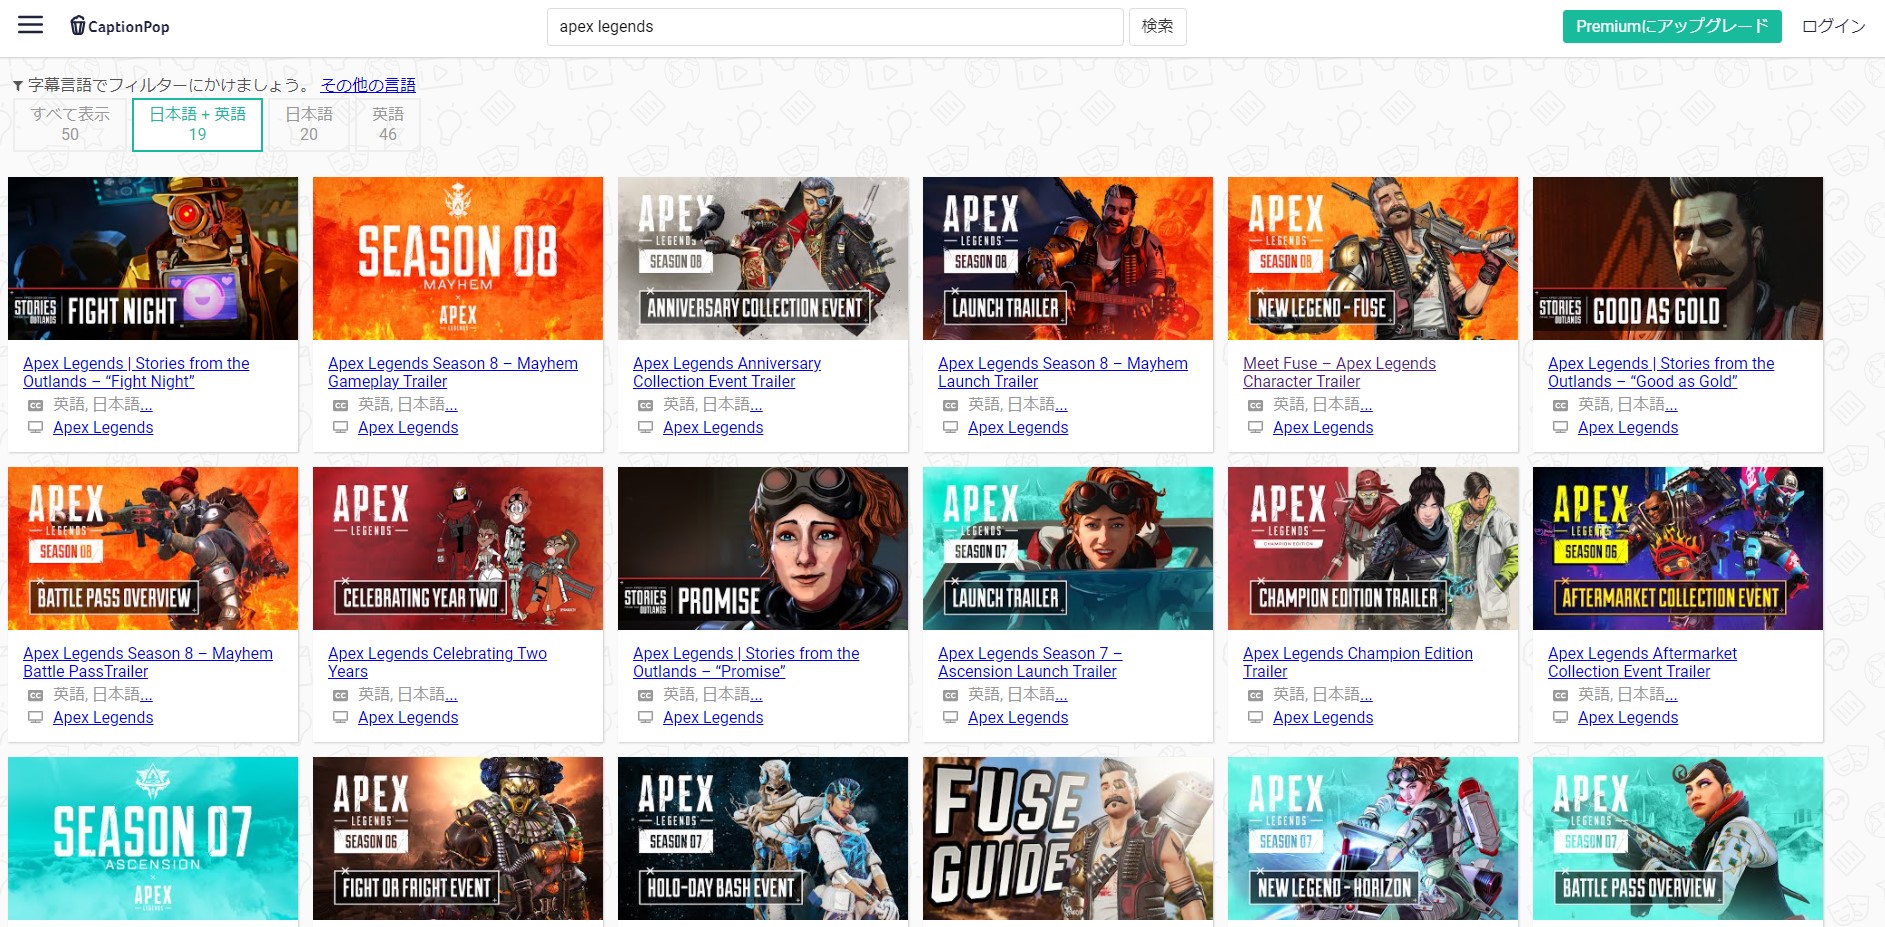Click the apex legends search field
1885x927 pixels.
pos(834,27)
